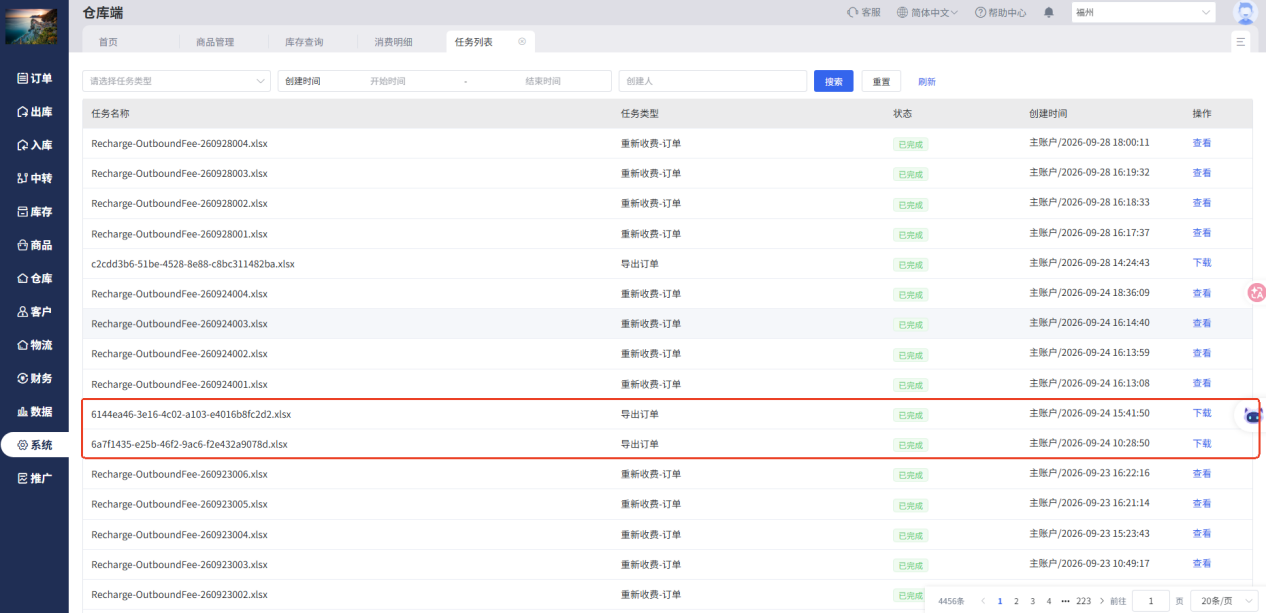Select 库存 in the sidebar

coord(34,212)
